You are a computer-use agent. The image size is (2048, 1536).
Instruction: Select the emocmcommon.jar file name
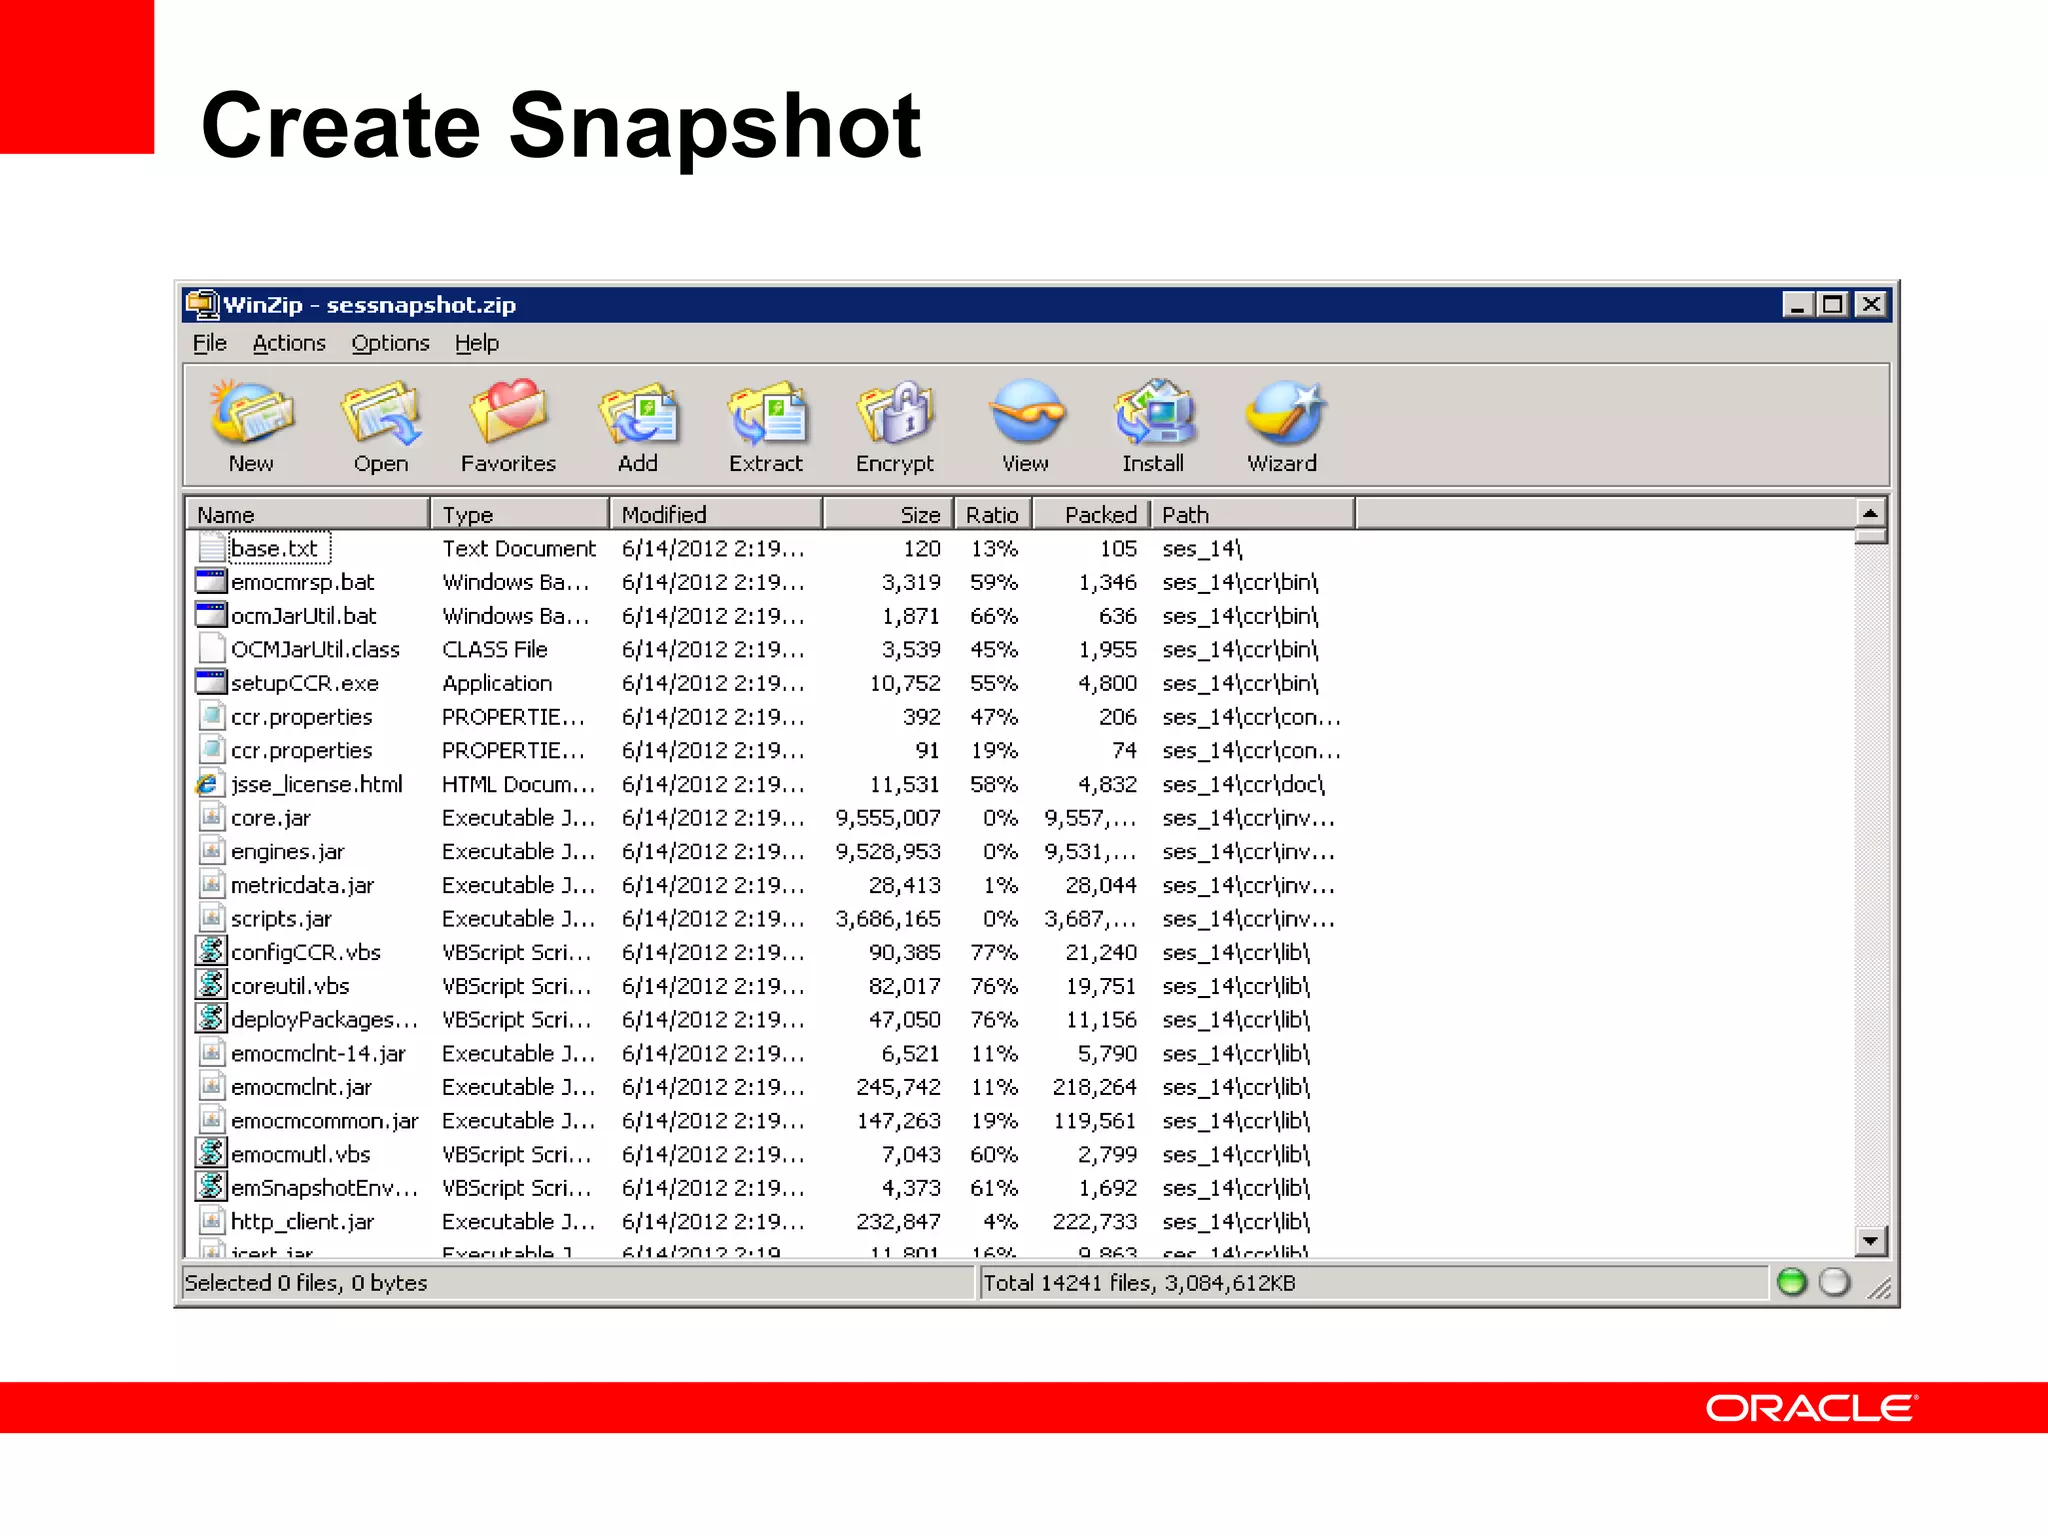point(324,1120)
